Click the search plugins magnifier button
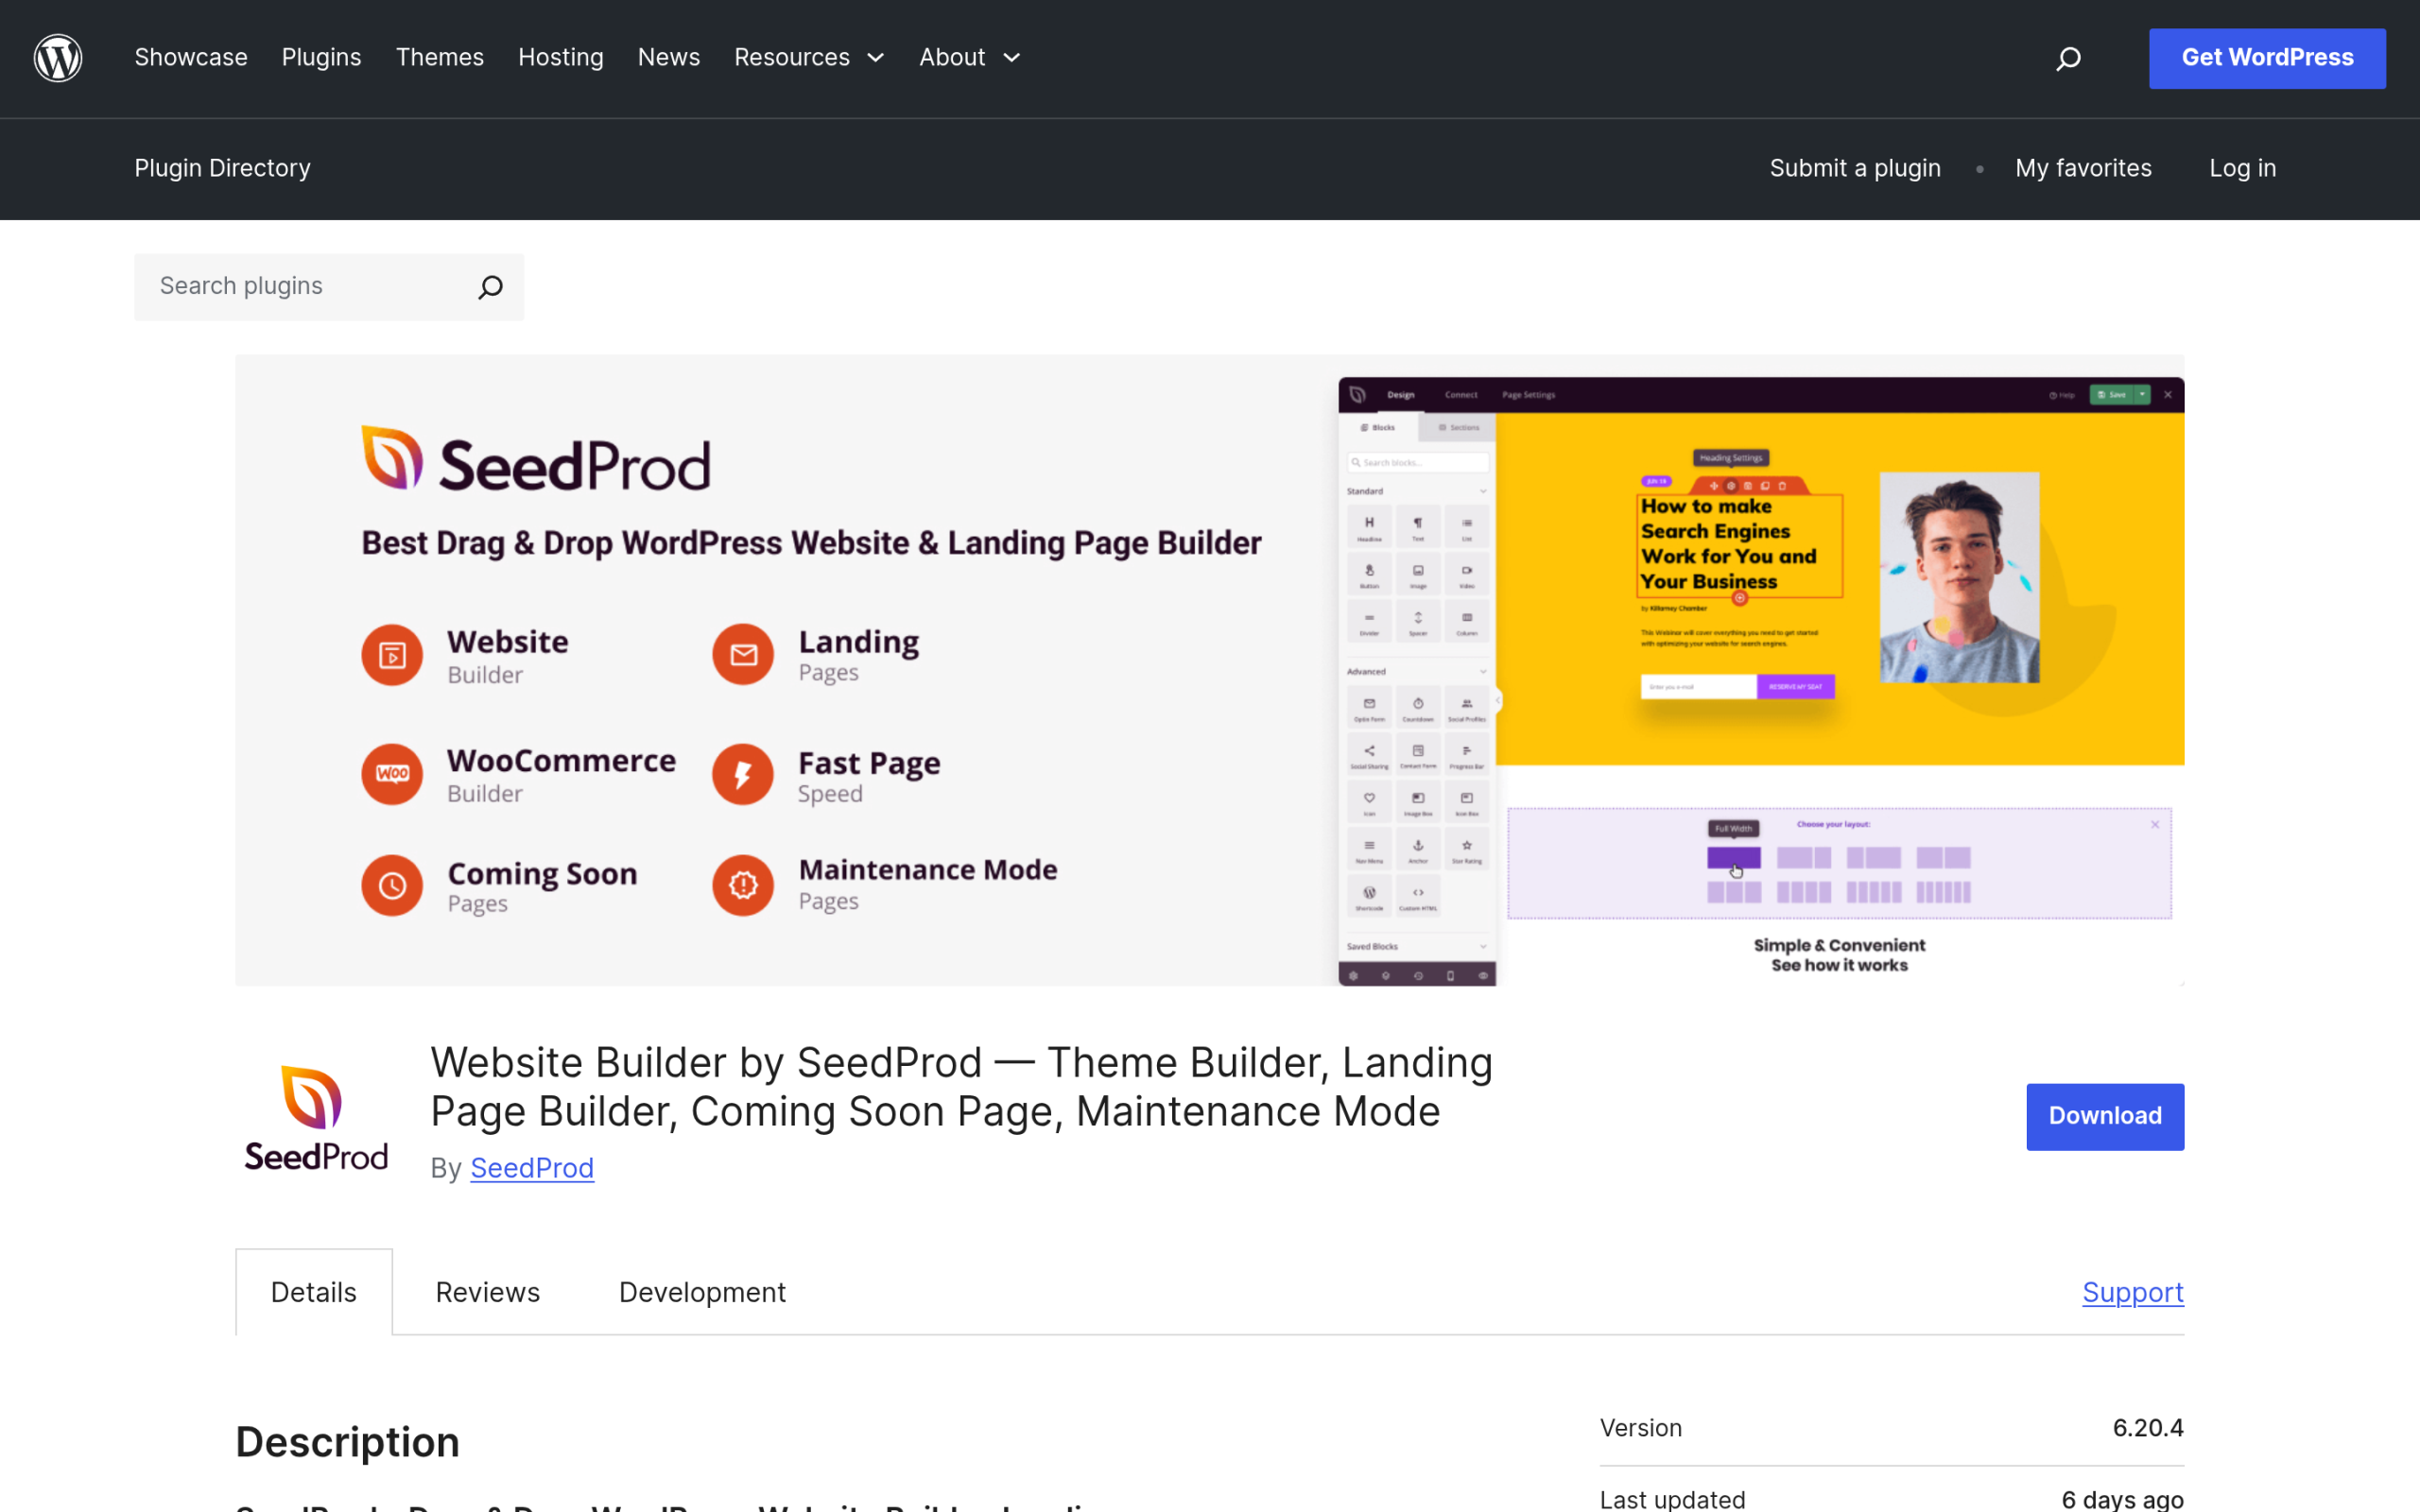2420x1512 pixels. [x=490, y=287]
